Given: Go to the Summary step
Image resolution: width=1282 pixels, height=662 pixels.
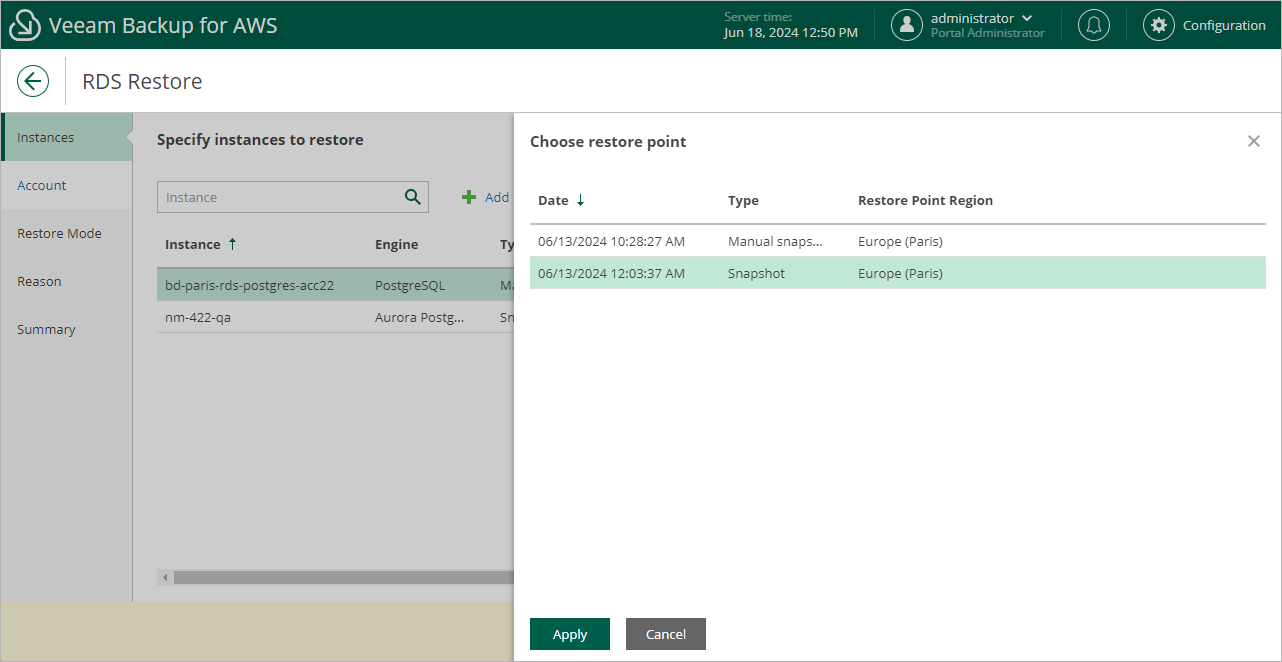Looking at the screenshot, I should [x=67, y=329].
